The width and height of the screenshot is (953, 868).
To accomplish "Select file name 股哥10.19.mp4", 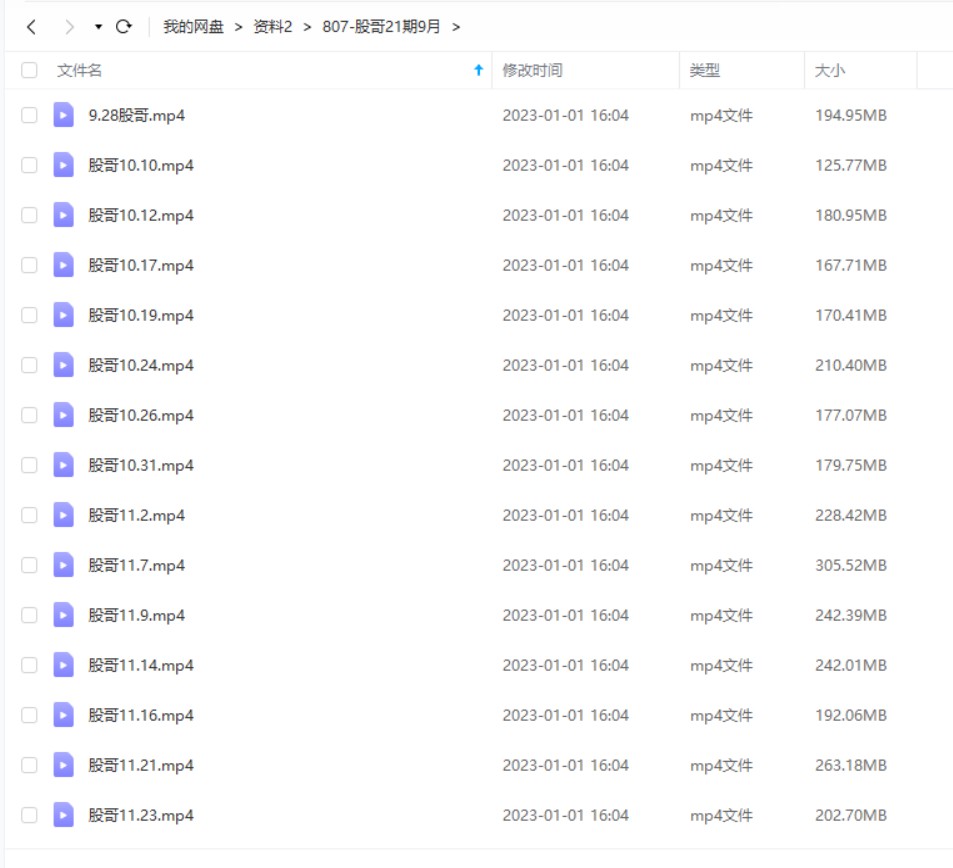I will pos(141,315).
